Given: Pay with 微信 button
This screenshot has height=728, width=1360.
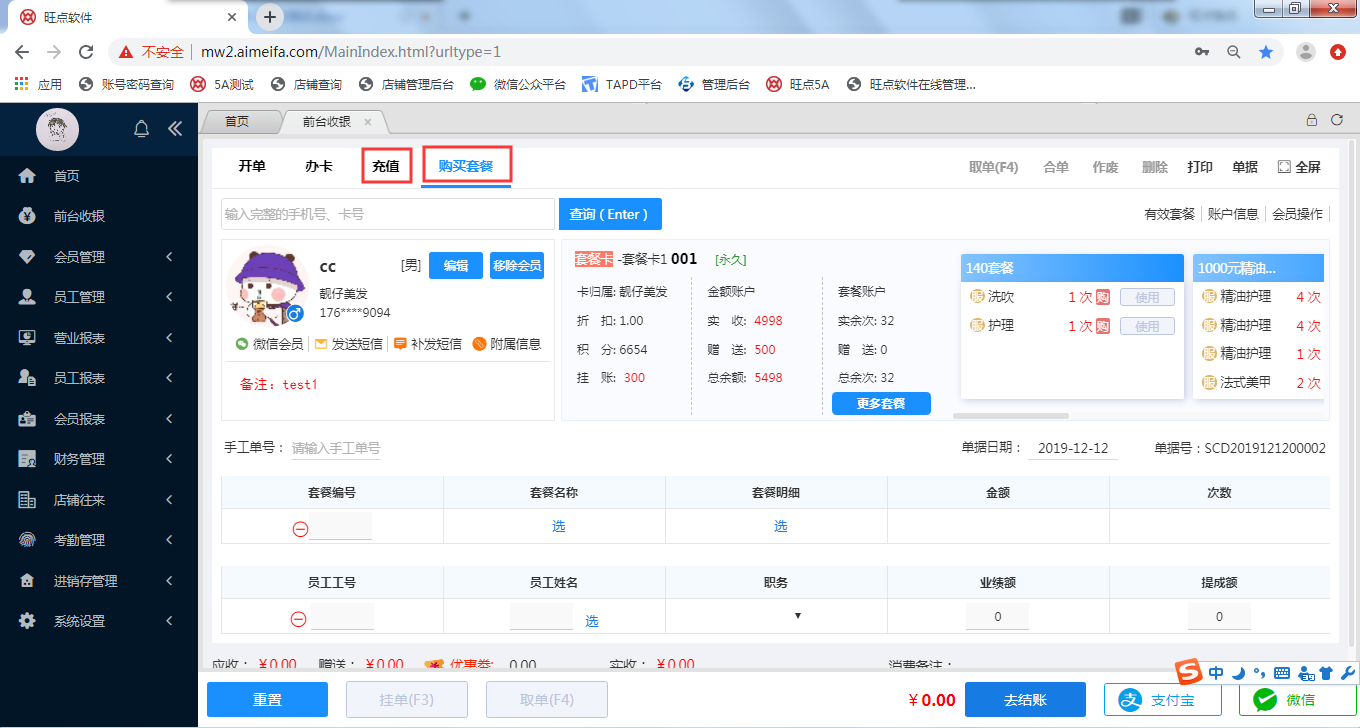Looking at the screenshot, I should pos(1298,700).
